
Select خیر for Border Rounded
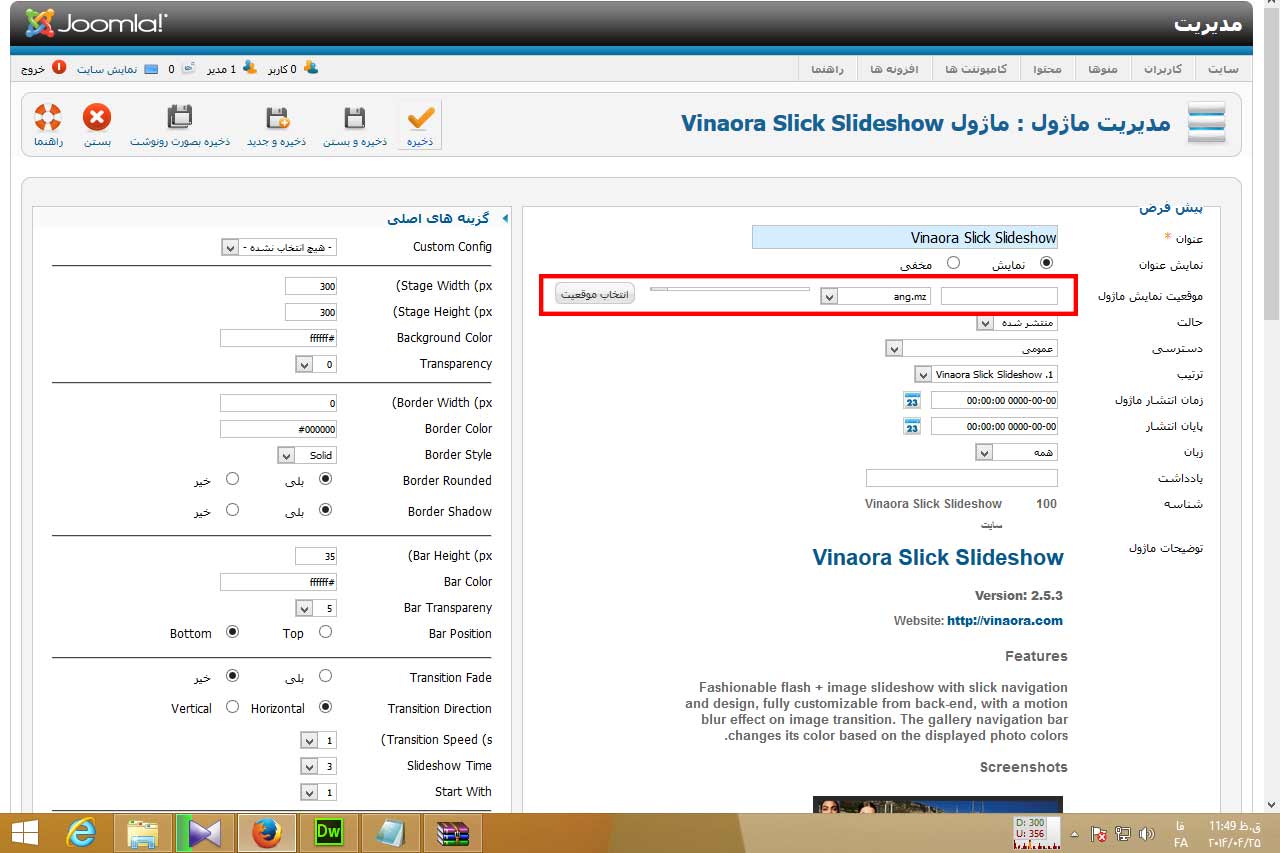[x=233, y=479]
